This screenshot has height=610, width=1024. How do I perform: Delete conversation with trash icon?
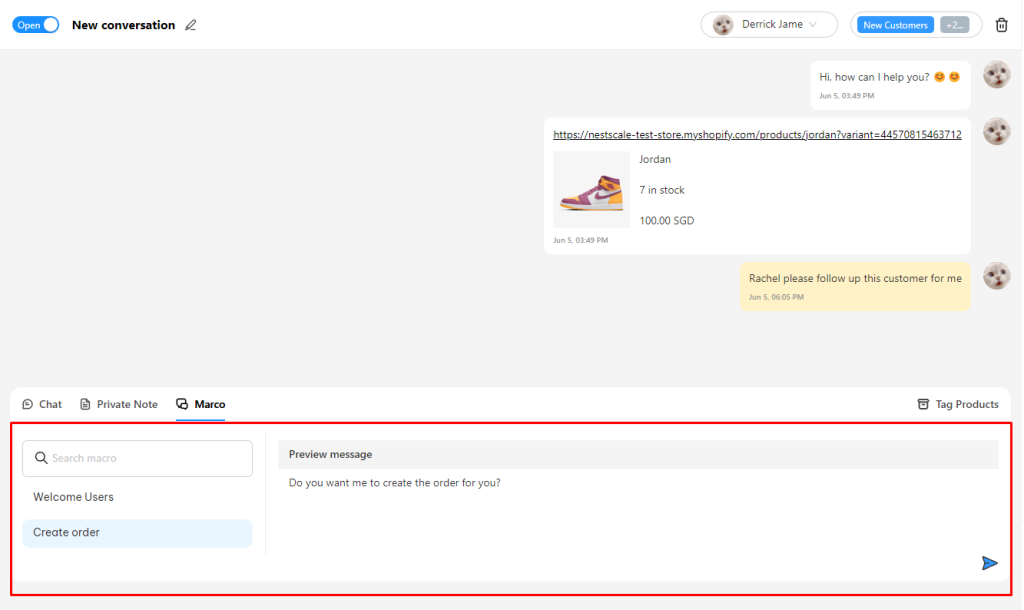click(1001, 25)
